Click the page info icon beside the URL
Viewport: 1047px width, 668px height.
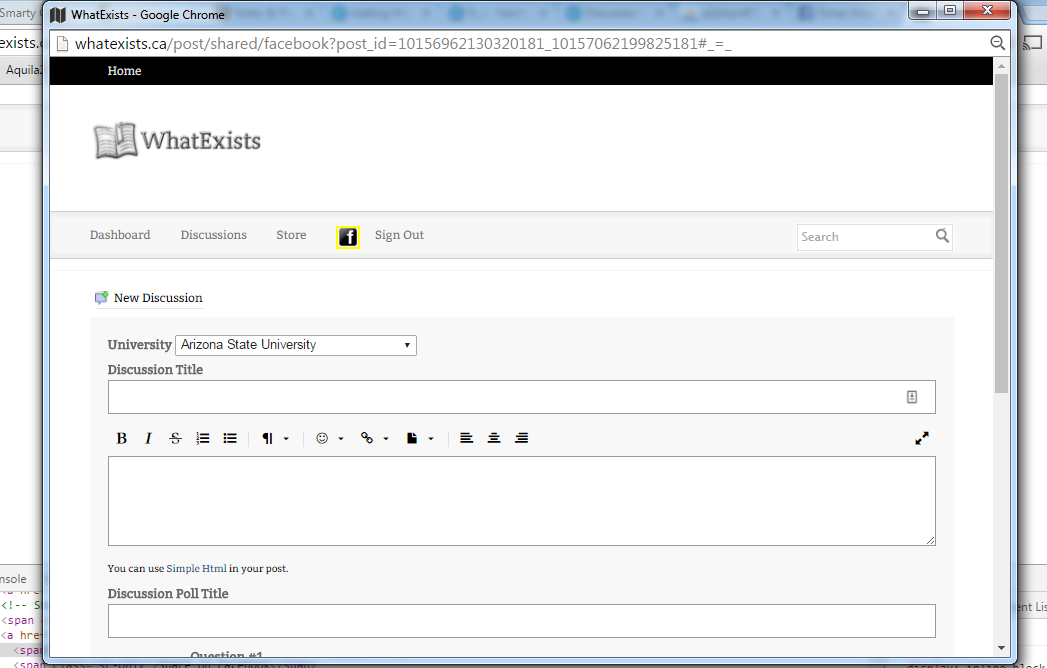click(62, 44)
